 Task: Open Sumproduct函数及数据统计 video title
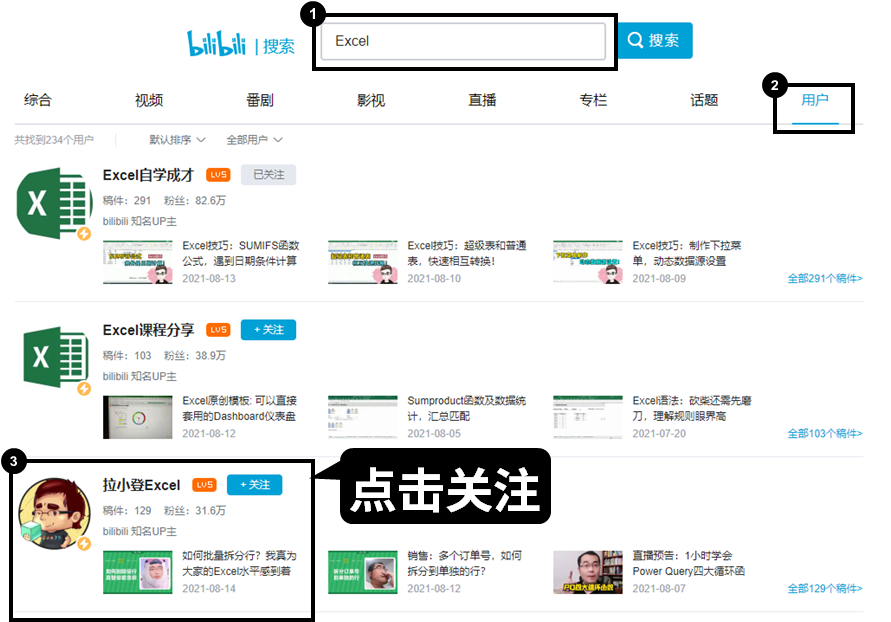(x=467, y=408)
